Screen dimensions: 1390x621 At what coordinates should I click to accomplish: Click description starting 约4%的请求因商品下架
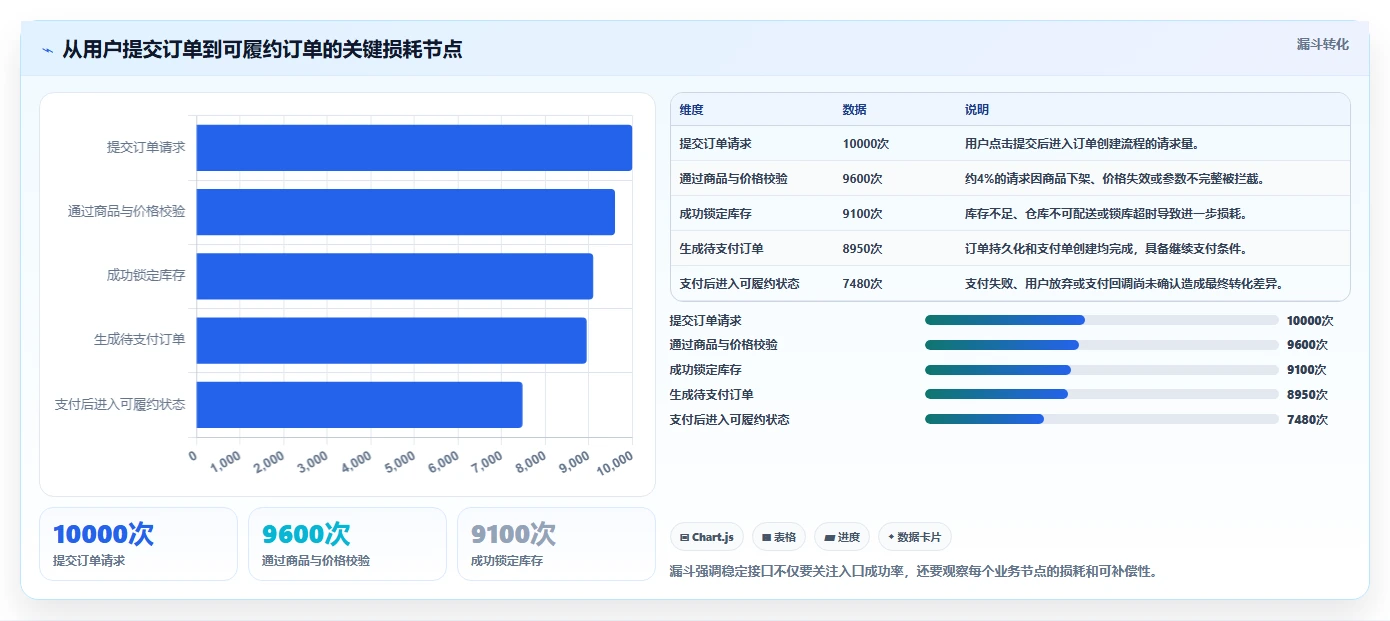click(1114, 179)
